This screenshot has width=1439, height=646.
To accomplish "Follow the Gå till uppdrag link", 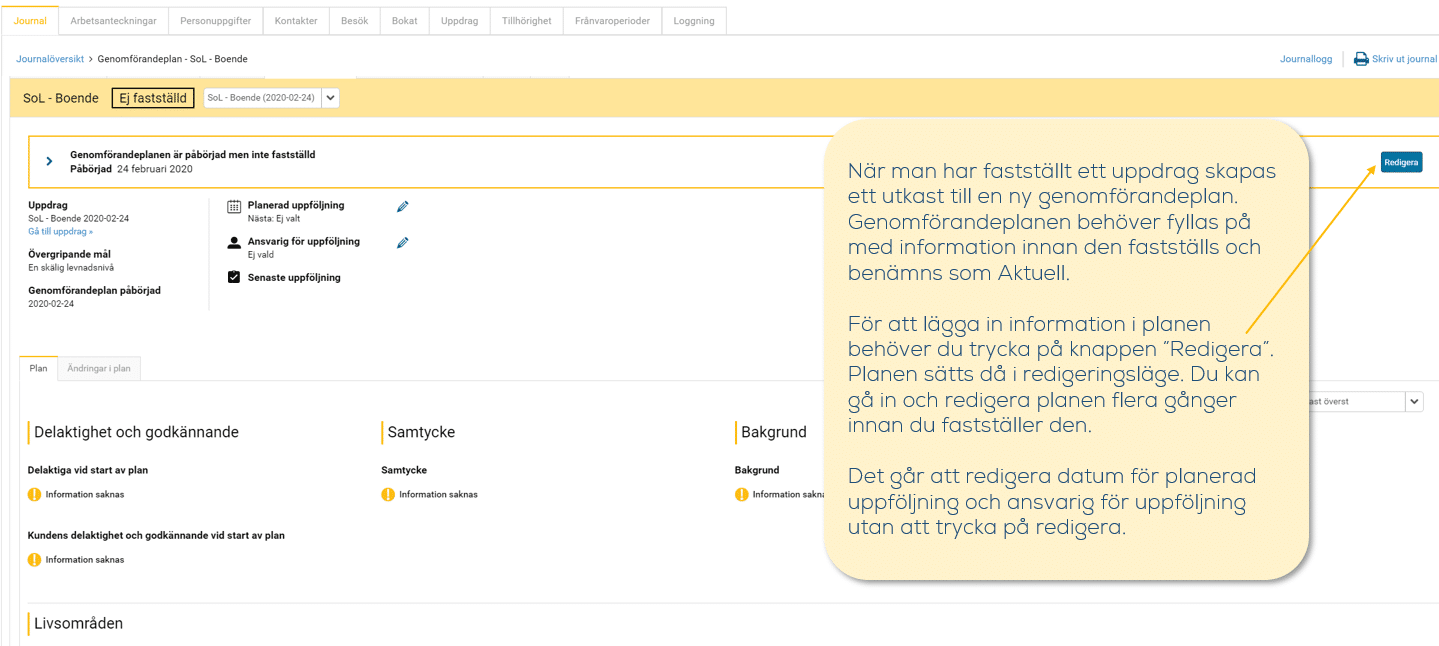I will click(x=60, y=231).
